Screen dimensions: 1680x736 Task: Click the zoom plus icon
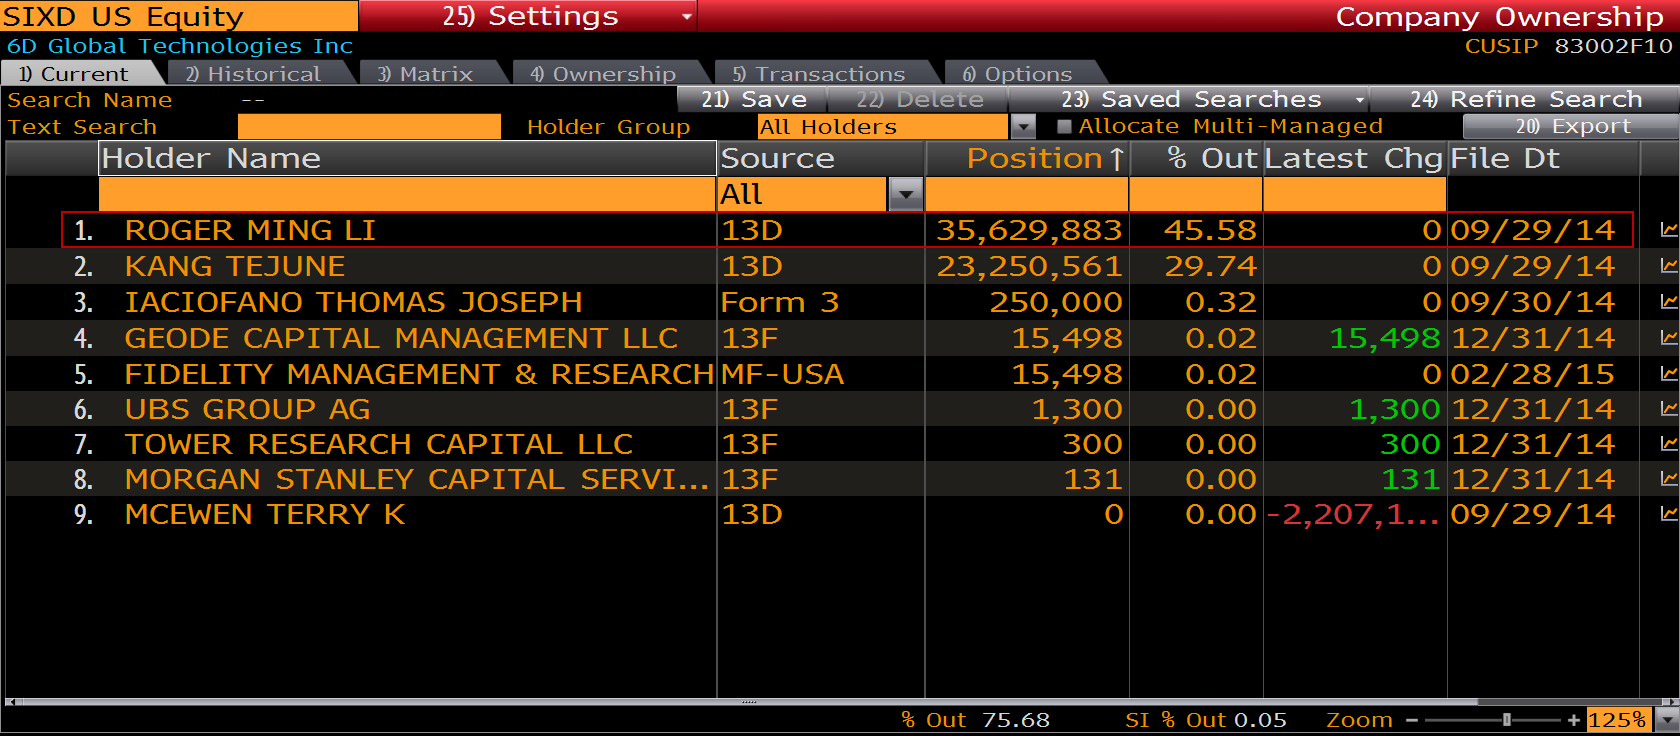coord(1574,720)
